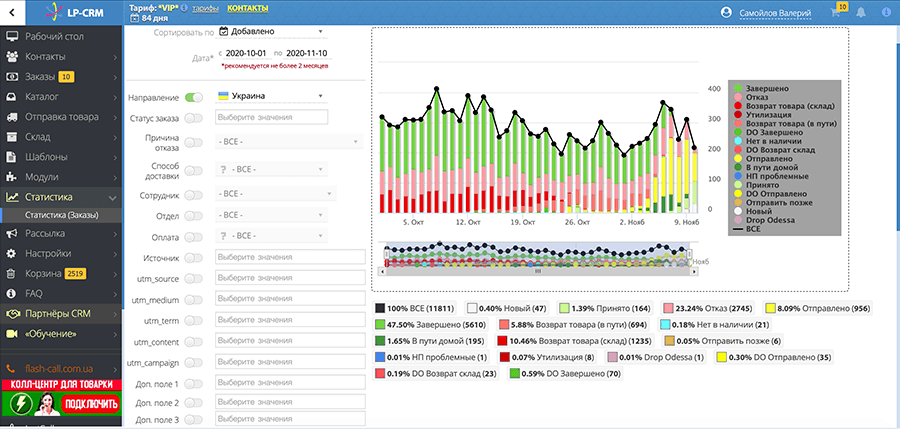The height and width of the screenshot is (429, 900).
Task: Click the Источник values input field
Action: [x=290, y=257]
